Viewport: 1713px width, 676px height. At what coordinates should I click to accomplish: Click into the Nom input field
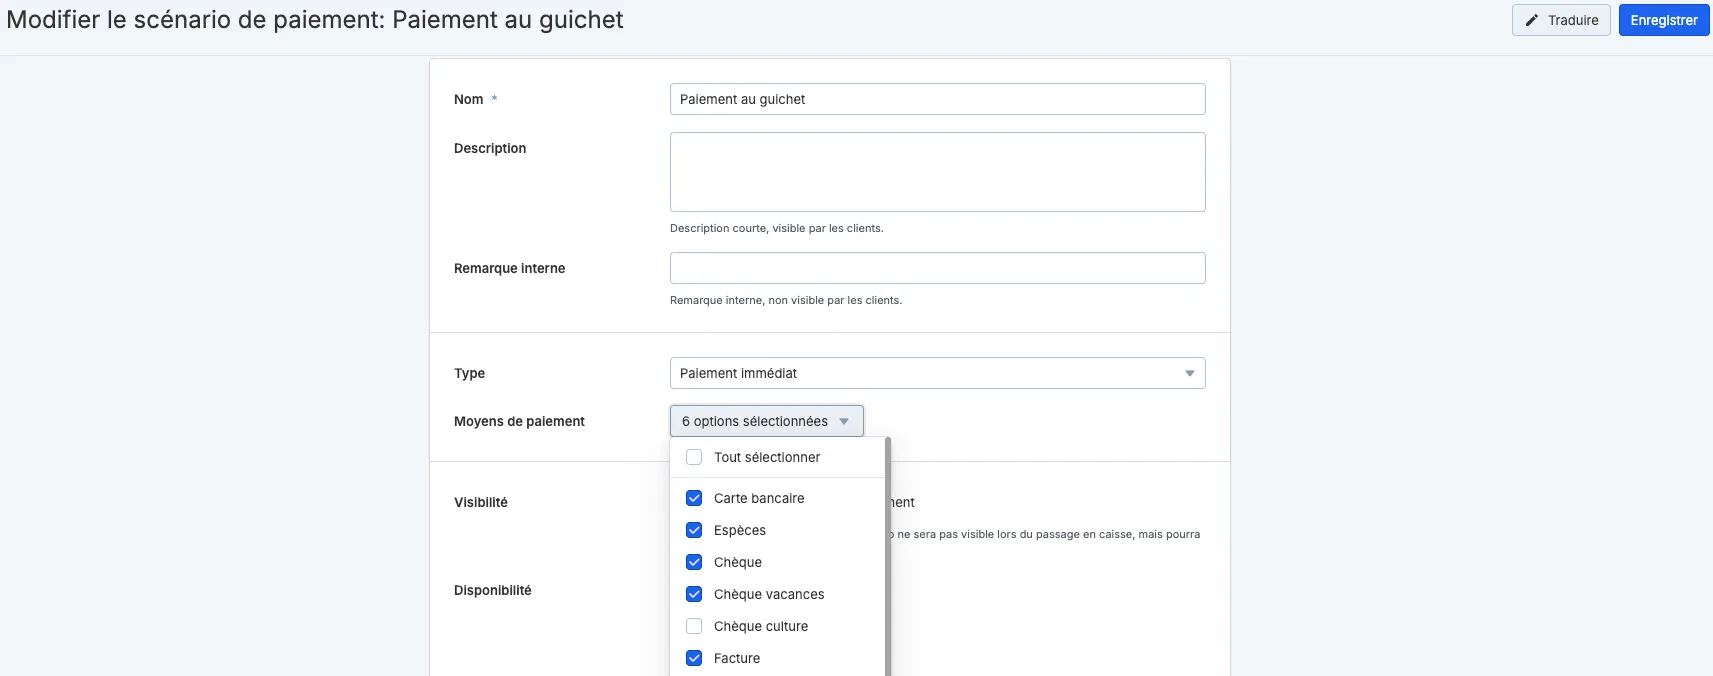(x=938, y=99)
